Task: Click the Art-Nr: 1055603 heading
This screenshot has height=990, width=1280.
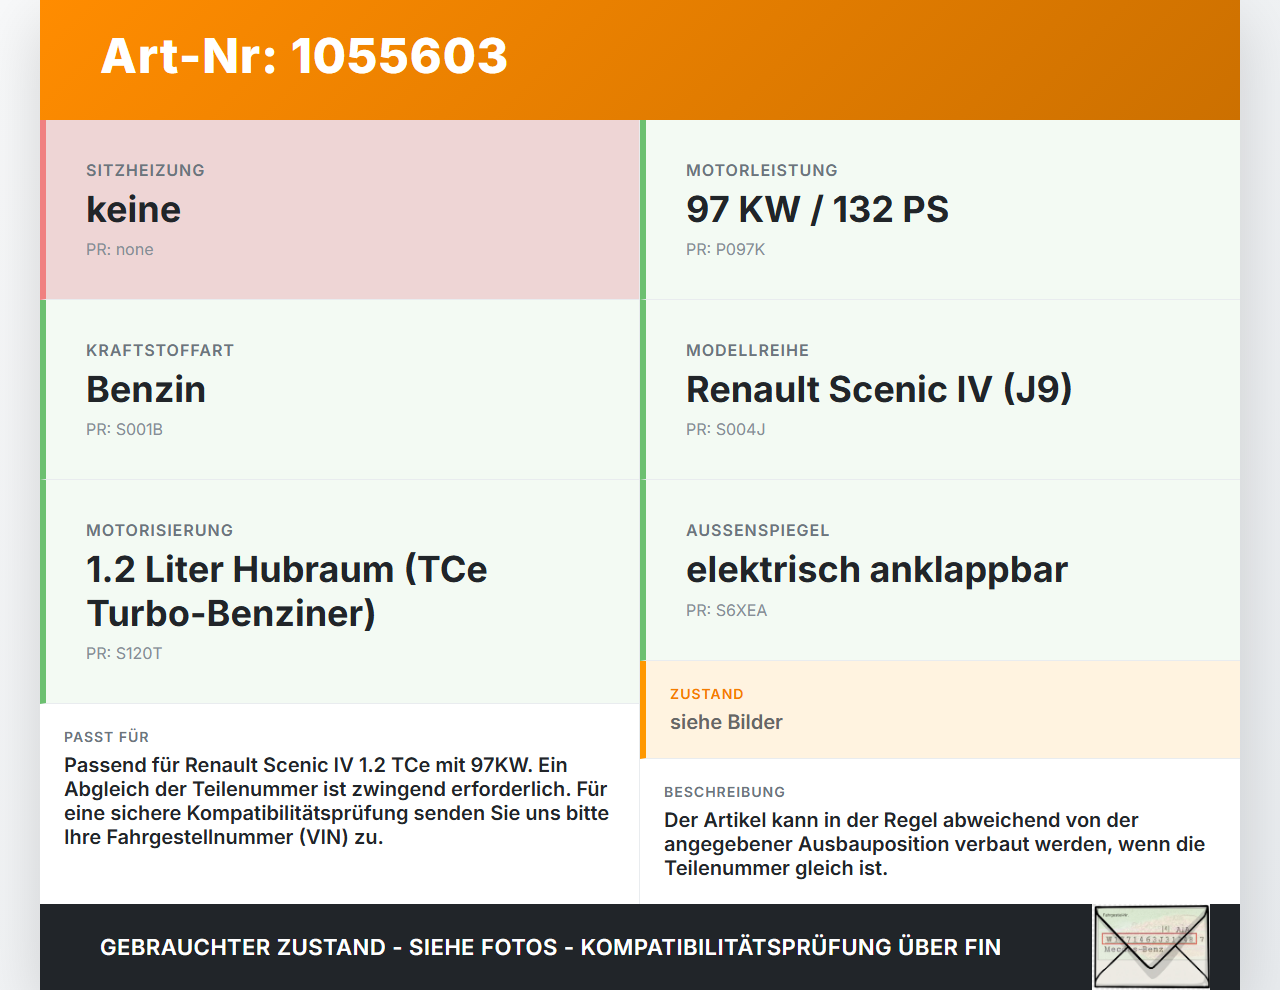Action: tap(304, 56)
